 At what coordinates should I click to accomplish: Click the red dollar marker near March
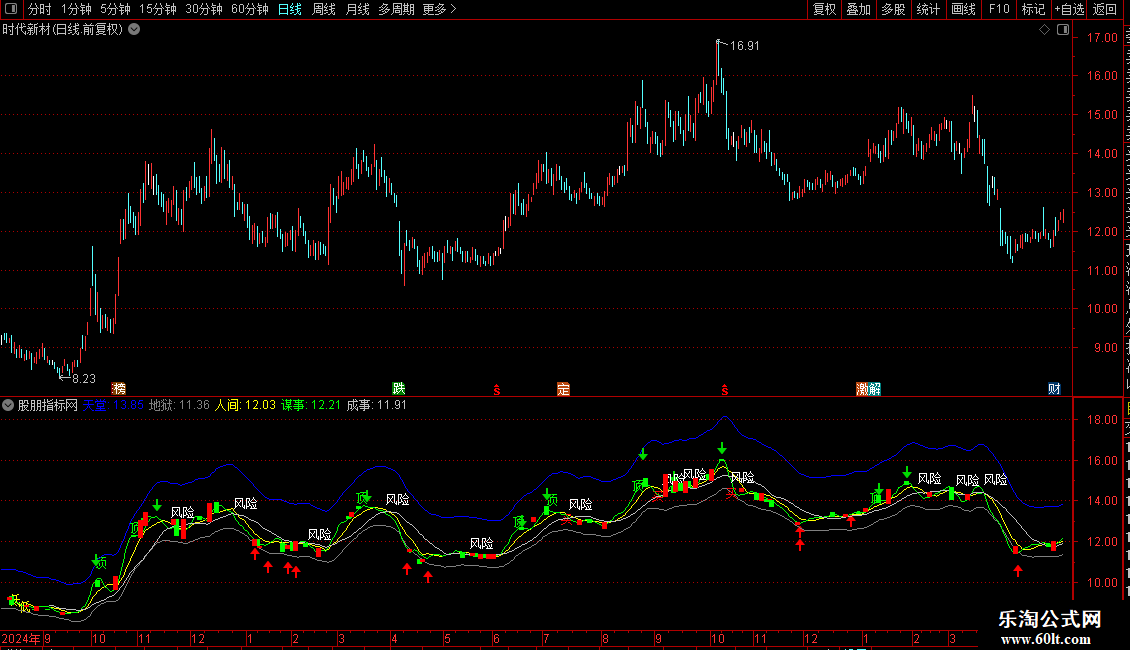[x=497, y=390]
